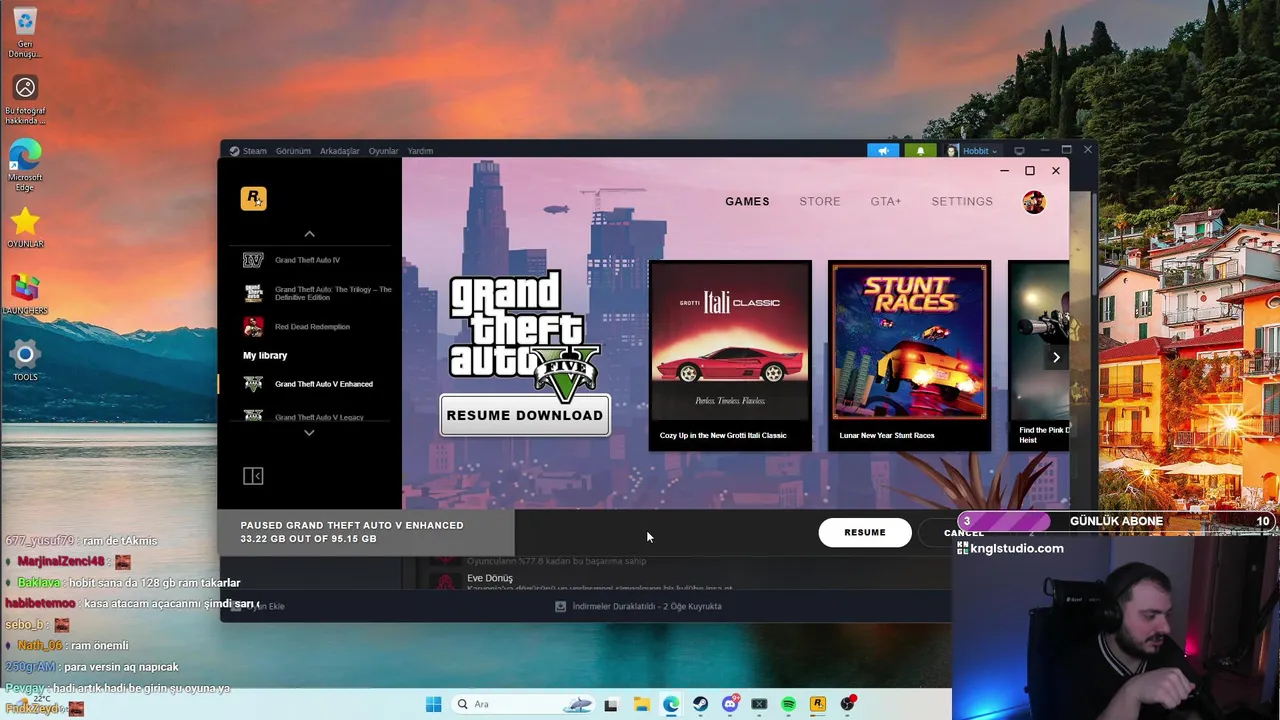Open 'Find the Pink Diamond' heist card
The image size is (1280, 720).
pos(1039,355)
